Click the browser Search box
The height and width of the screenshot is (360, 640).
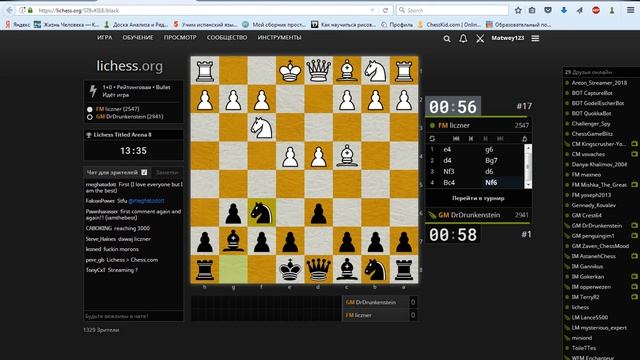(452, 10)
